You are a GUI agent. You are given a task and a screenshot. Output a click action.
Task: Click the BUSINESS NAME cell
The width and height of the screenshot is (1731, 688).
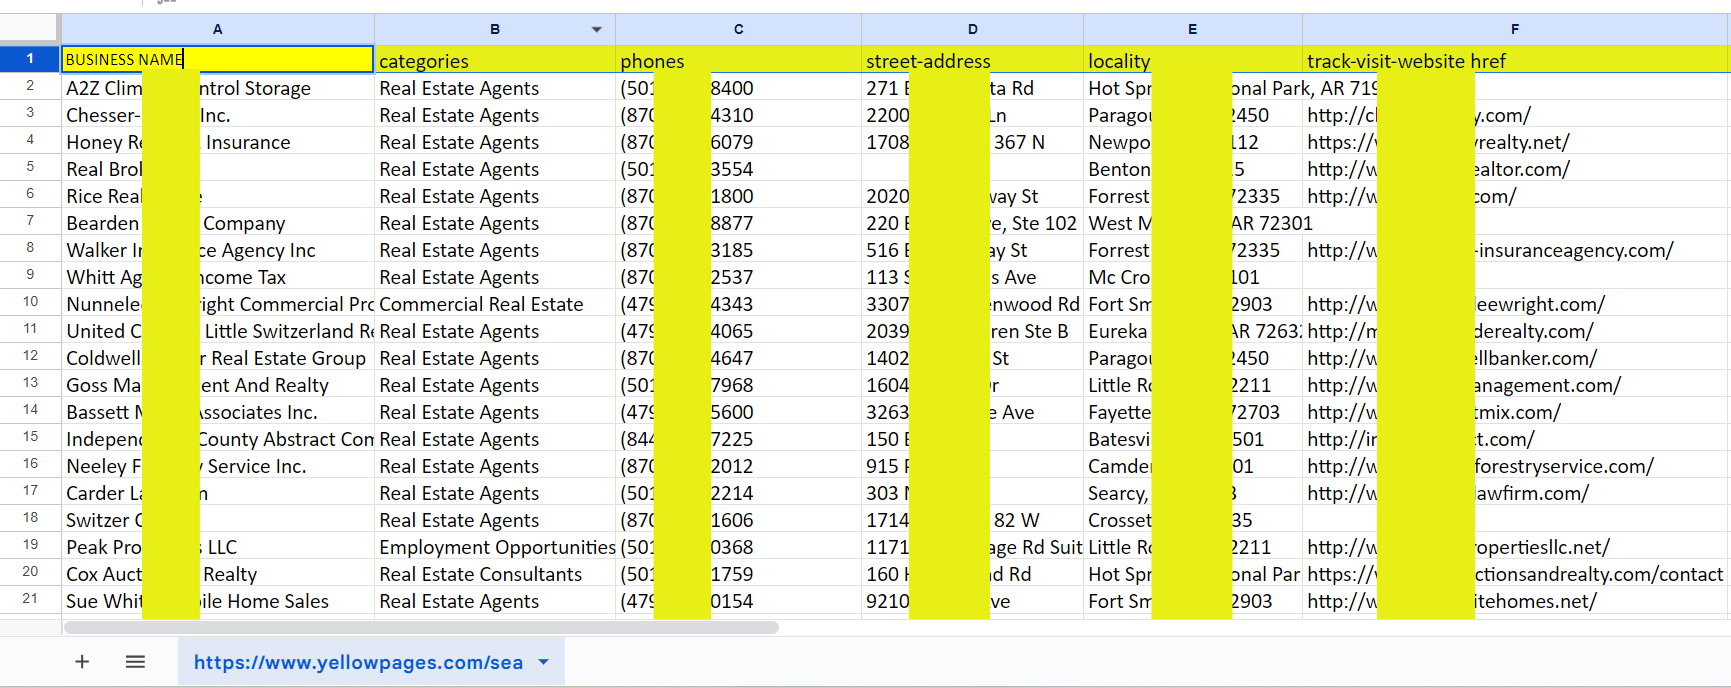click(x=217, y=60)
